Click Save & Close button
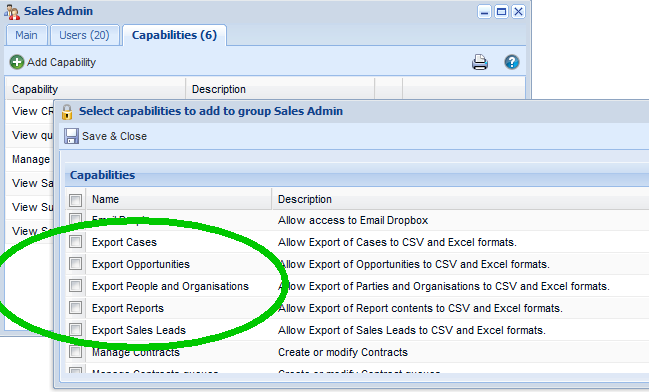This screenshot has width=649, height=392. coord(106,136)
